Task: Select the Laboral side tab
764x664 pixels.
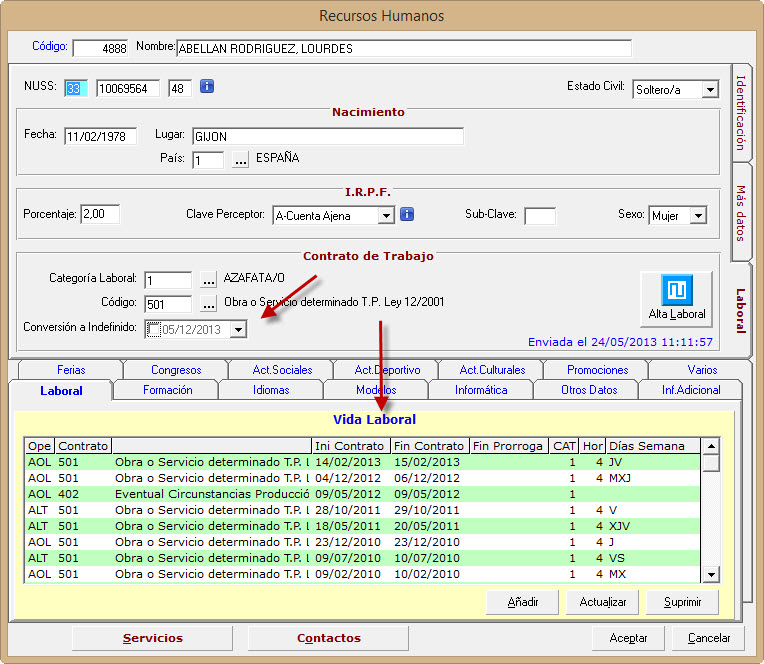Action: point(742,310)
